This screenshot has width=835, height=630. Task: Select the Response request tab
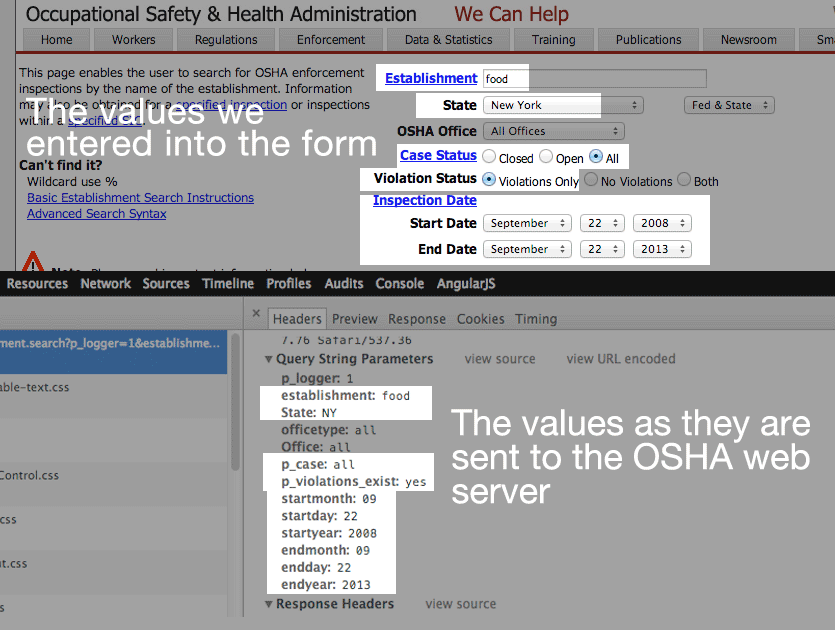[x=417, y=319]
